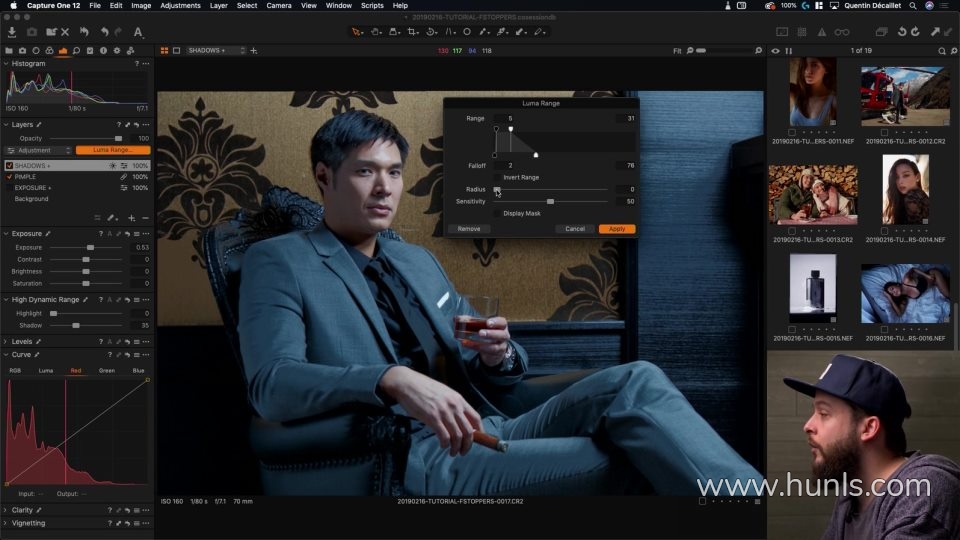Click the Sensitivity slider handle

pos(550,201)
